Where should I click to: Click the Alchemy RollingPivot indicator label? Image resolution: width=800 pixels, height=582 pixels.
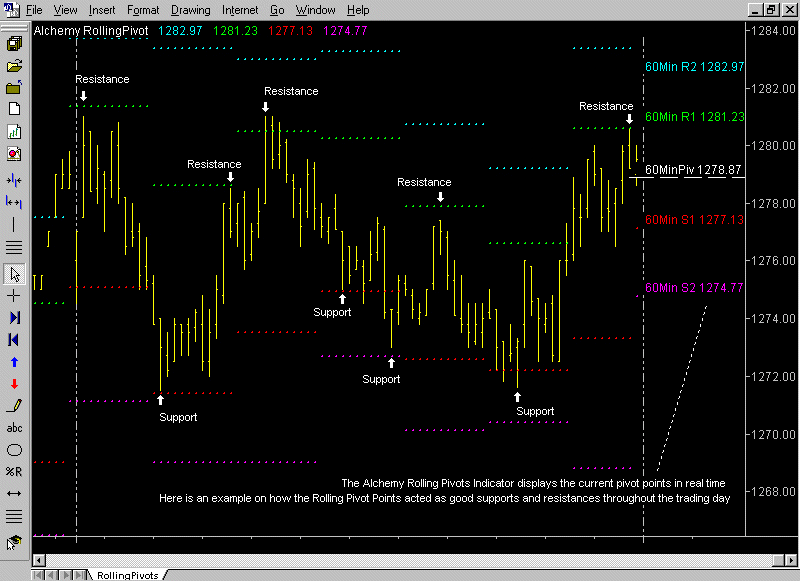click(x=91, y=31)
